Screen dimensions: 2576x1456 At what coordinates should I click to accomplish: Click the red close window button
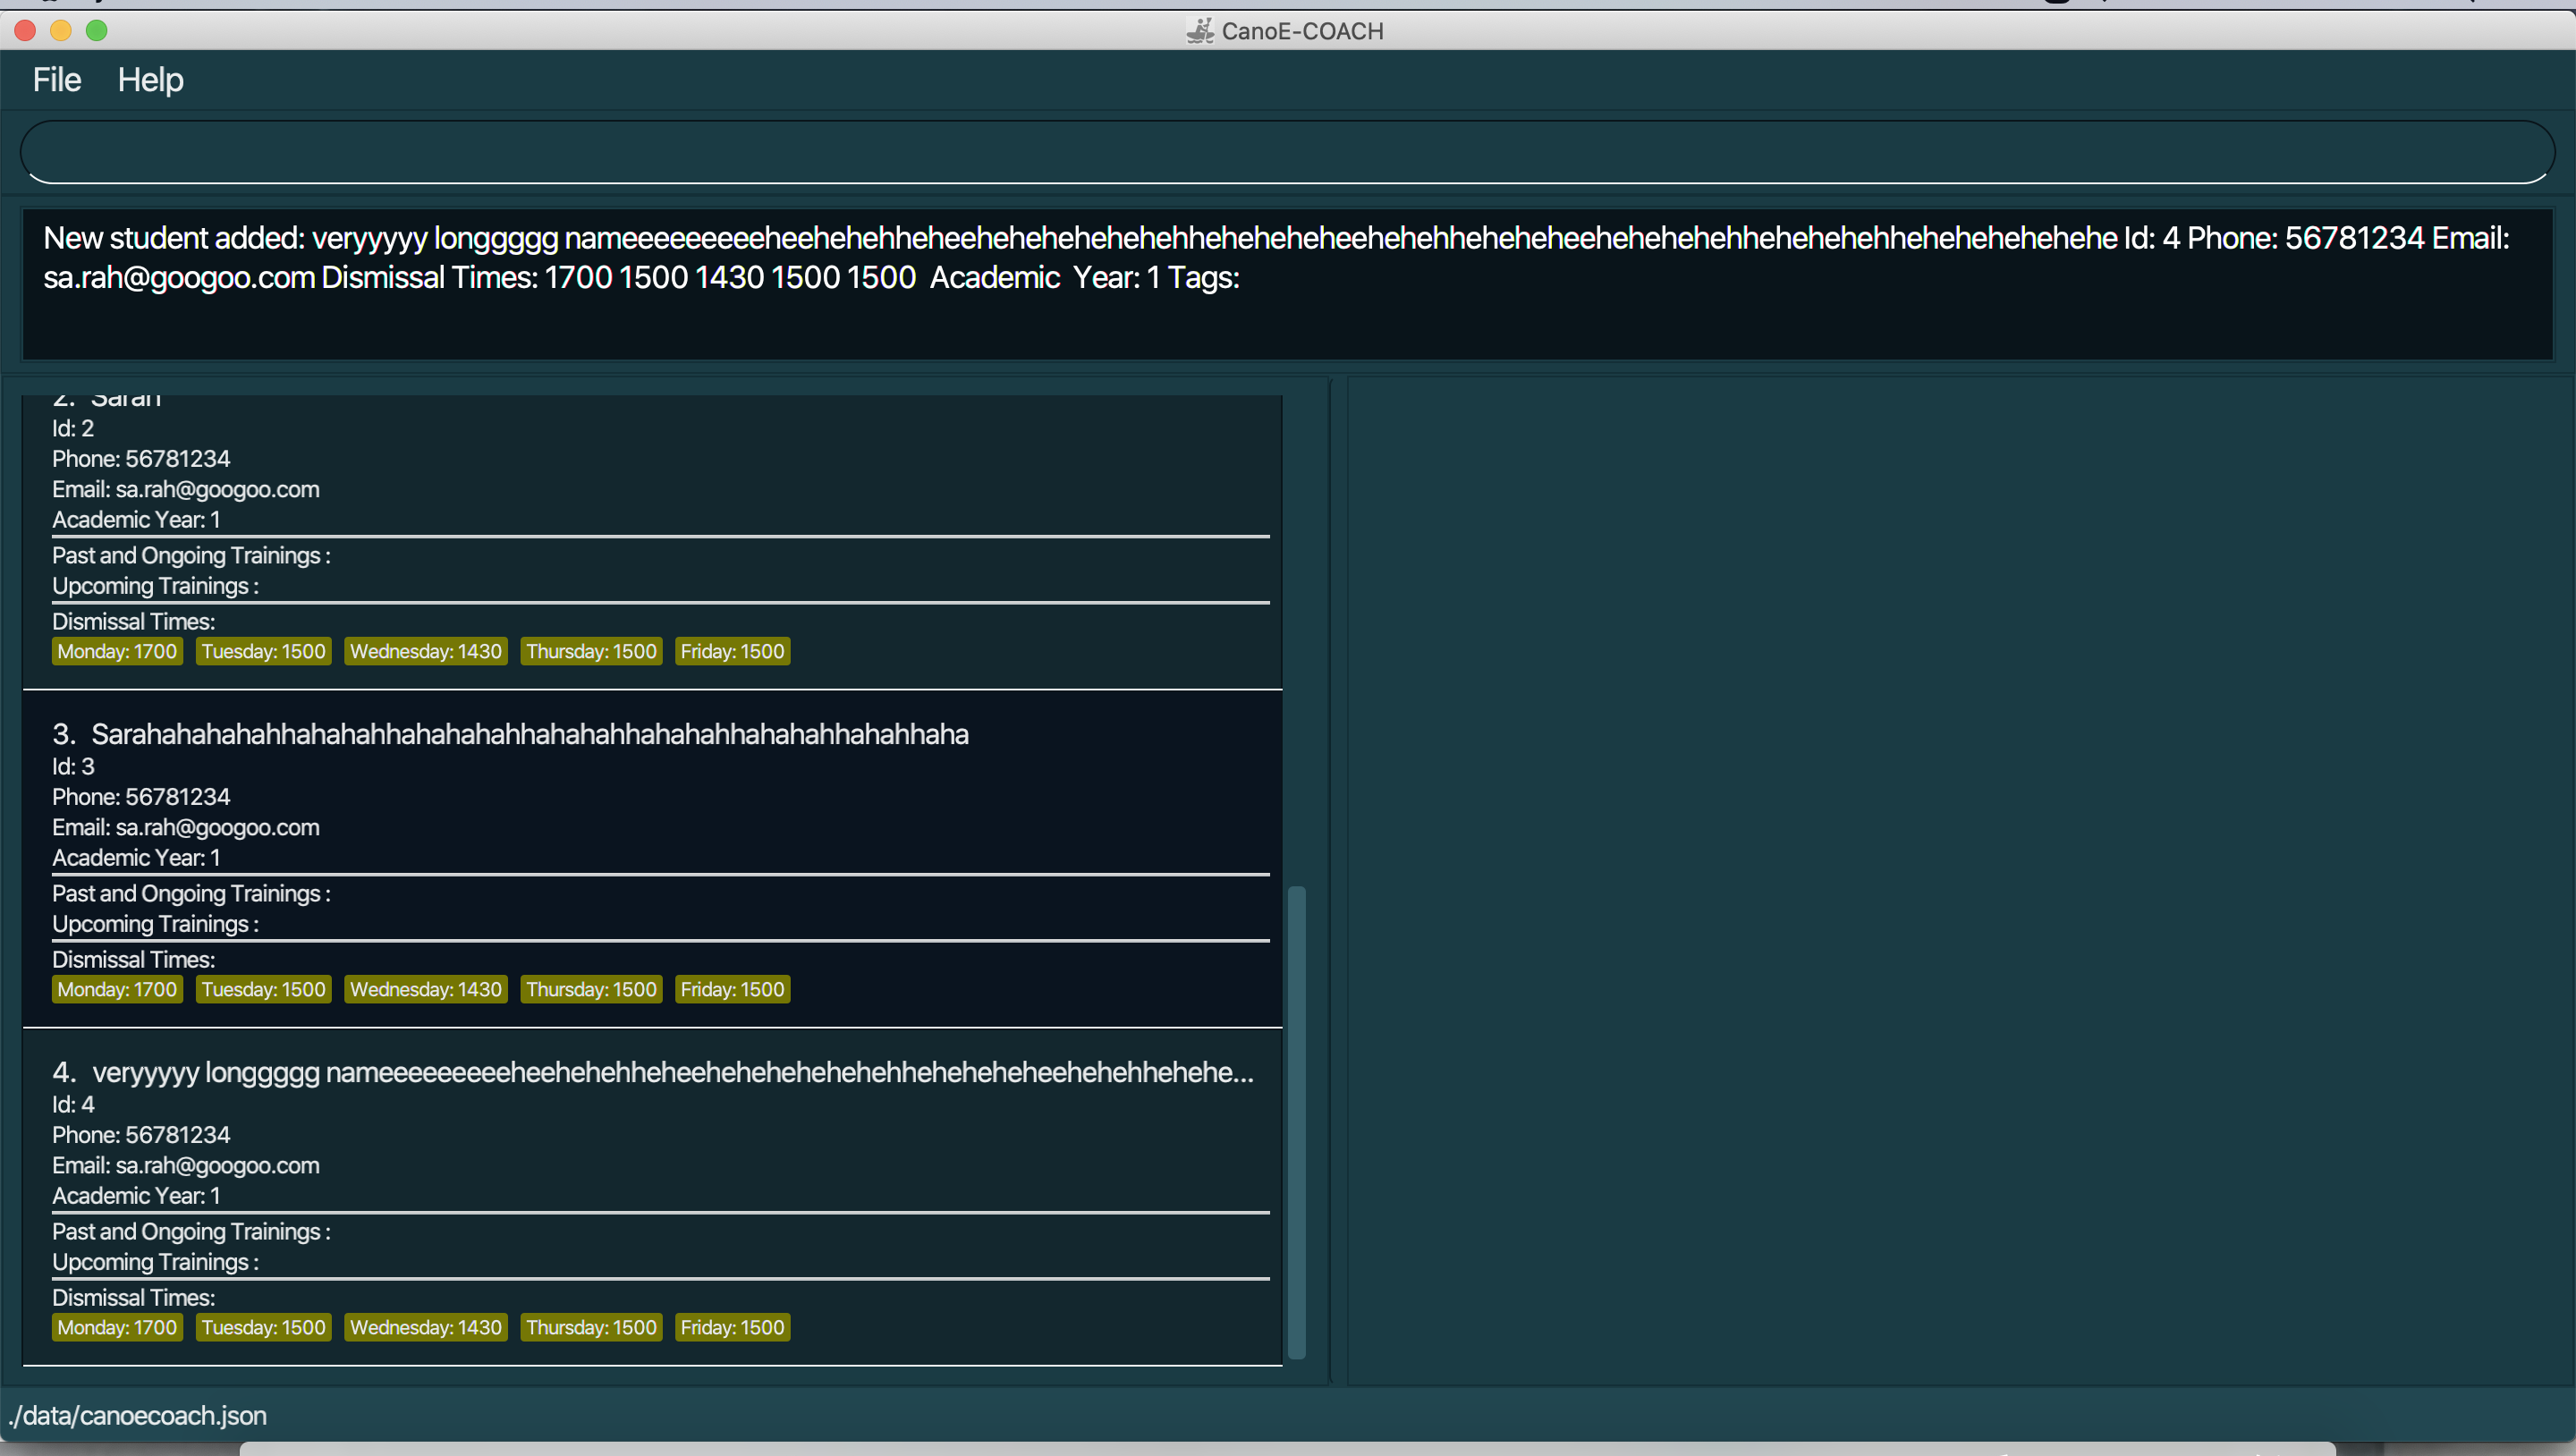(26, 31)
